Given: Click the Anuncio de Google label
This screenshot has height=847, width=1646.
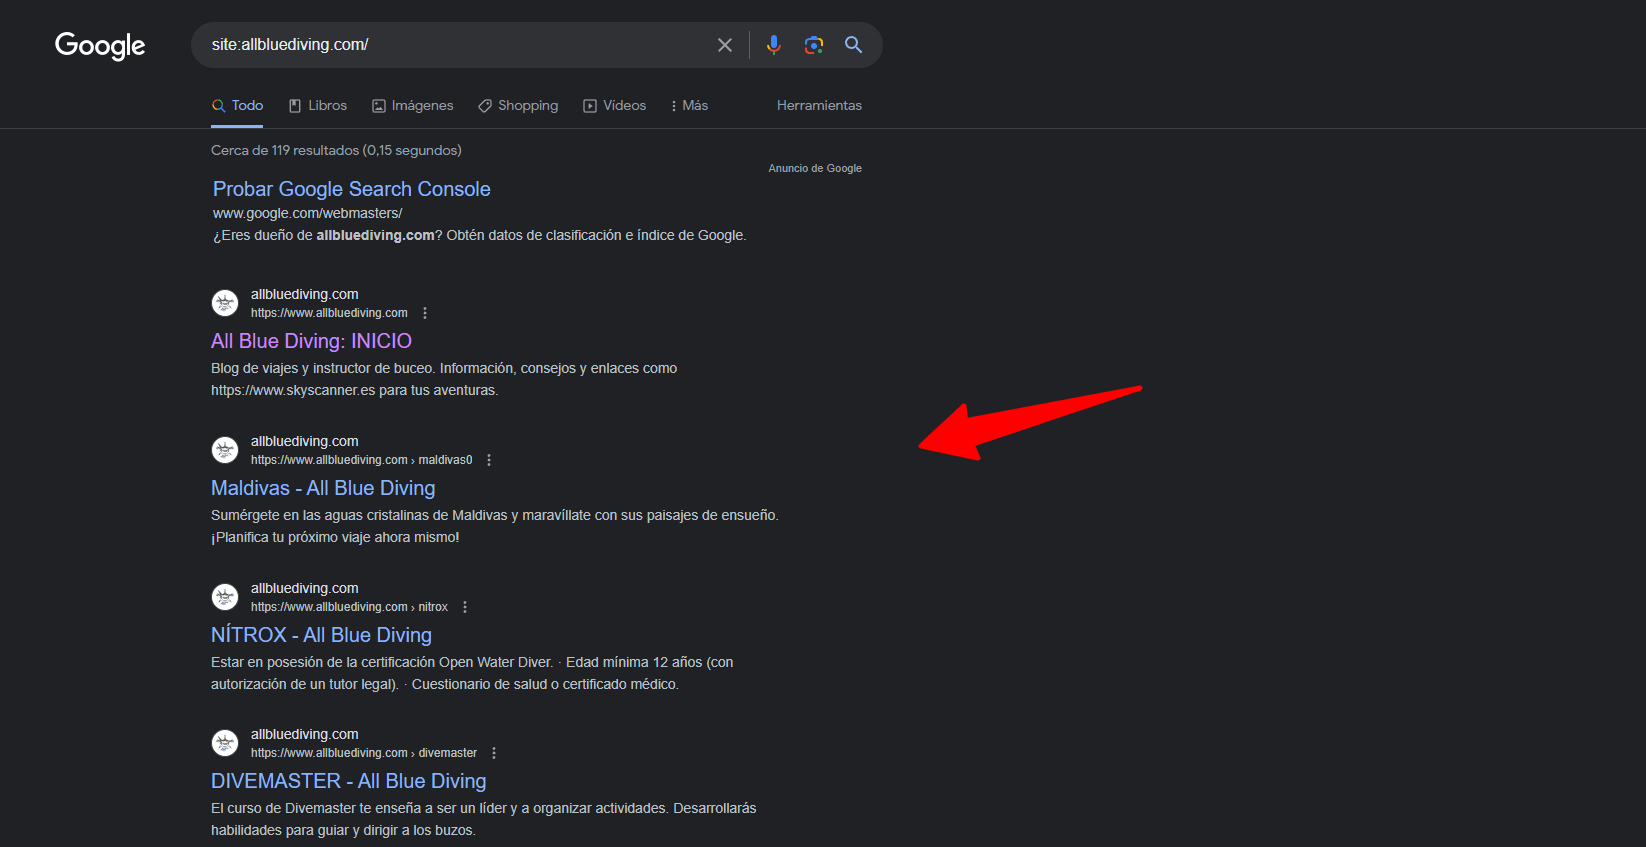Looking at the screenshot, I should 815,168.
